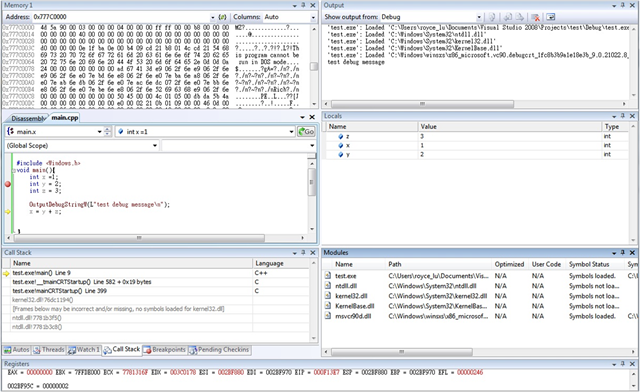The height and width of the screenshot is (392, 640).
Task: Pin the Registers panel
Action: tap(623, 364)
